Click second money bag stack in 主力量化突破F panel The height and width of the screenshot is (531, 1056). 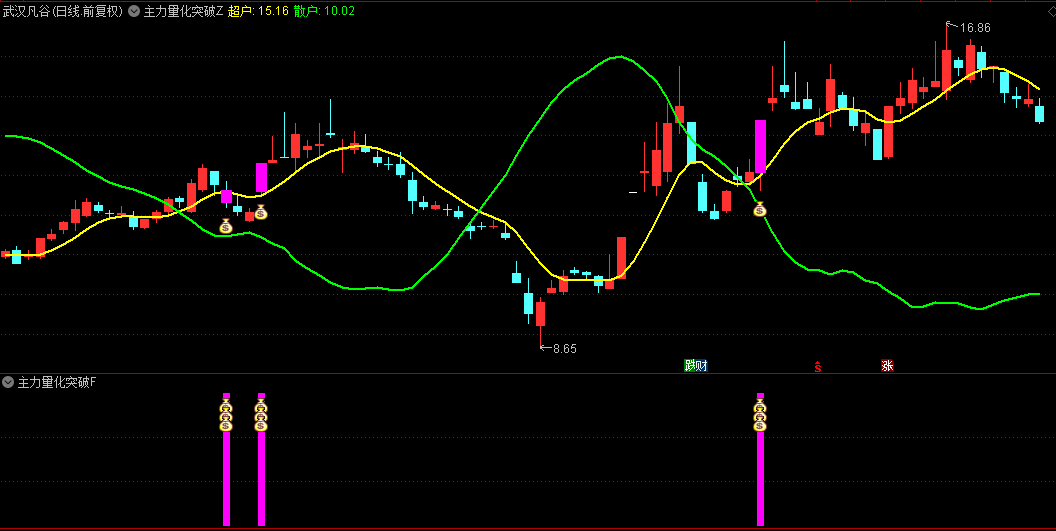[261, 415]
